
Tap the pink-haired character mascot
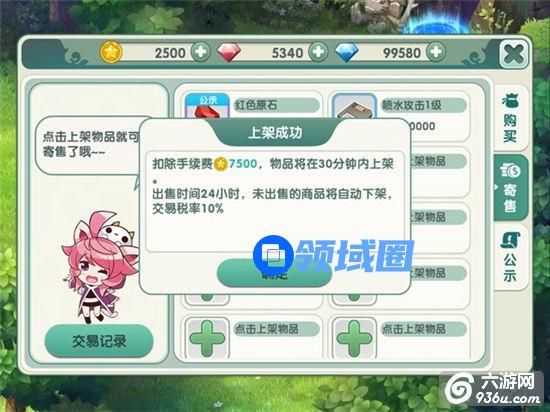coord(100,266)
